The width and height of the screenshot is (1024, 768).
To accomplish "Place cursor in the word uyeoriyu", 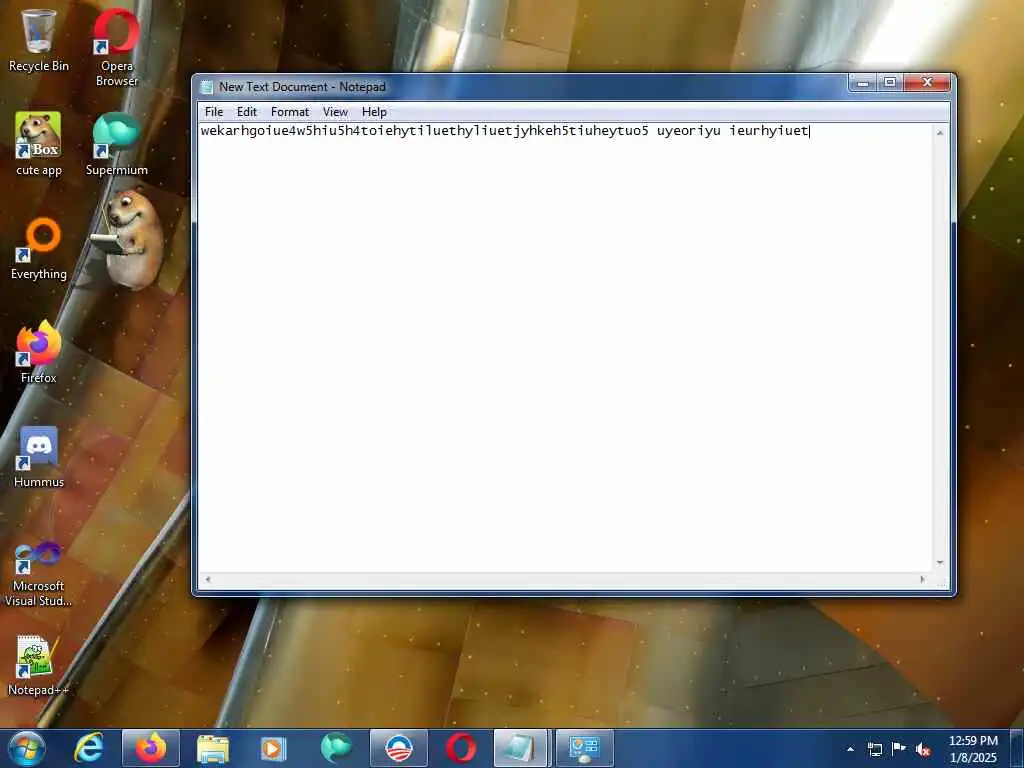I will point(688,131).
